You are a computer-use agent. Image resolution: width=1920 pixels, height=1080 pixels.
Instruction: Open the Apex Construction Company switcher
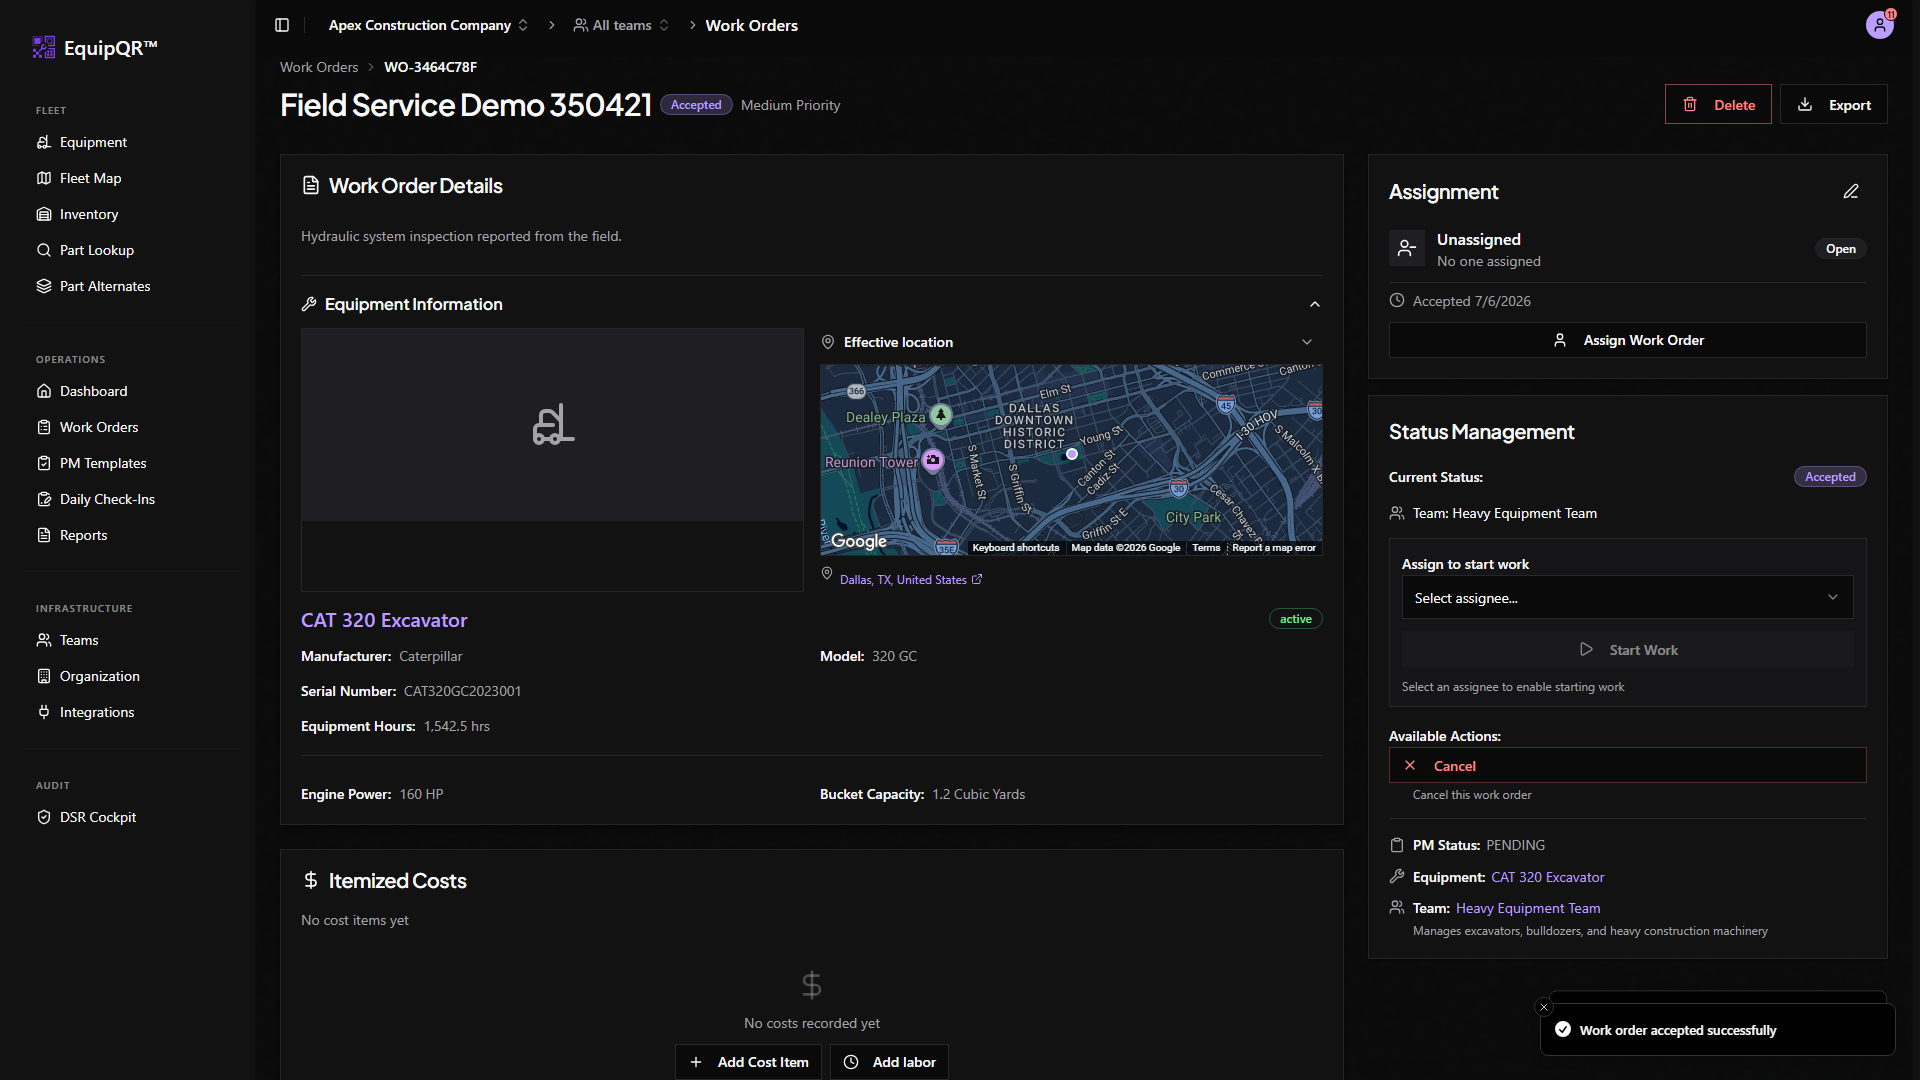428,25
